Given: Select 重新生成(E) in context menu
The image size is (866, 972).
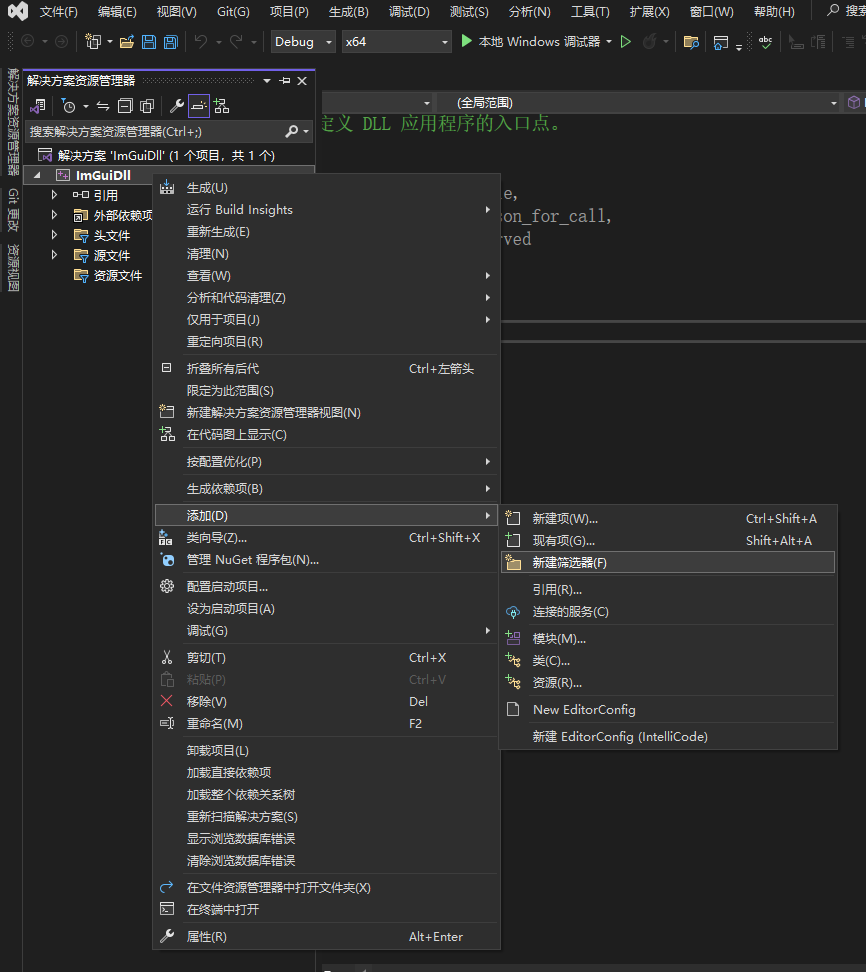Looking at the screenshot, I should coord(326,232).
